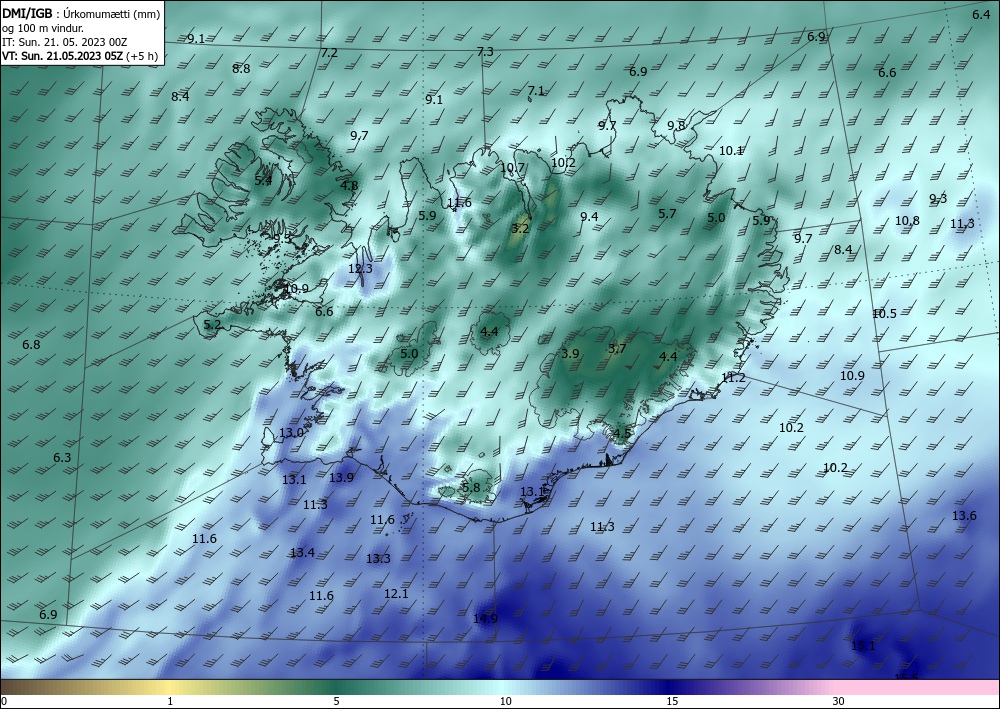Click the 5.8 value label
Screen dimensions: 1000x709
[471, 487]
